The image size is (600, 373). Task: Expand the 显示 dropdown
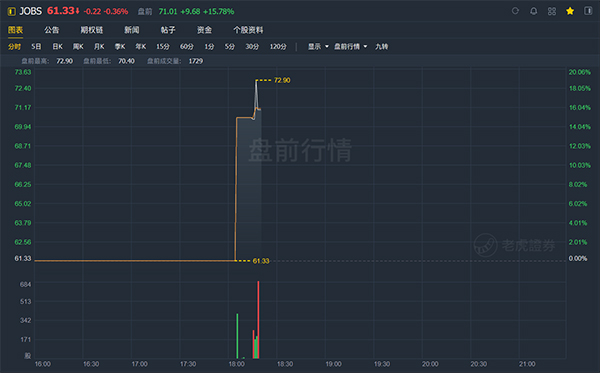(x=318, y=46)
